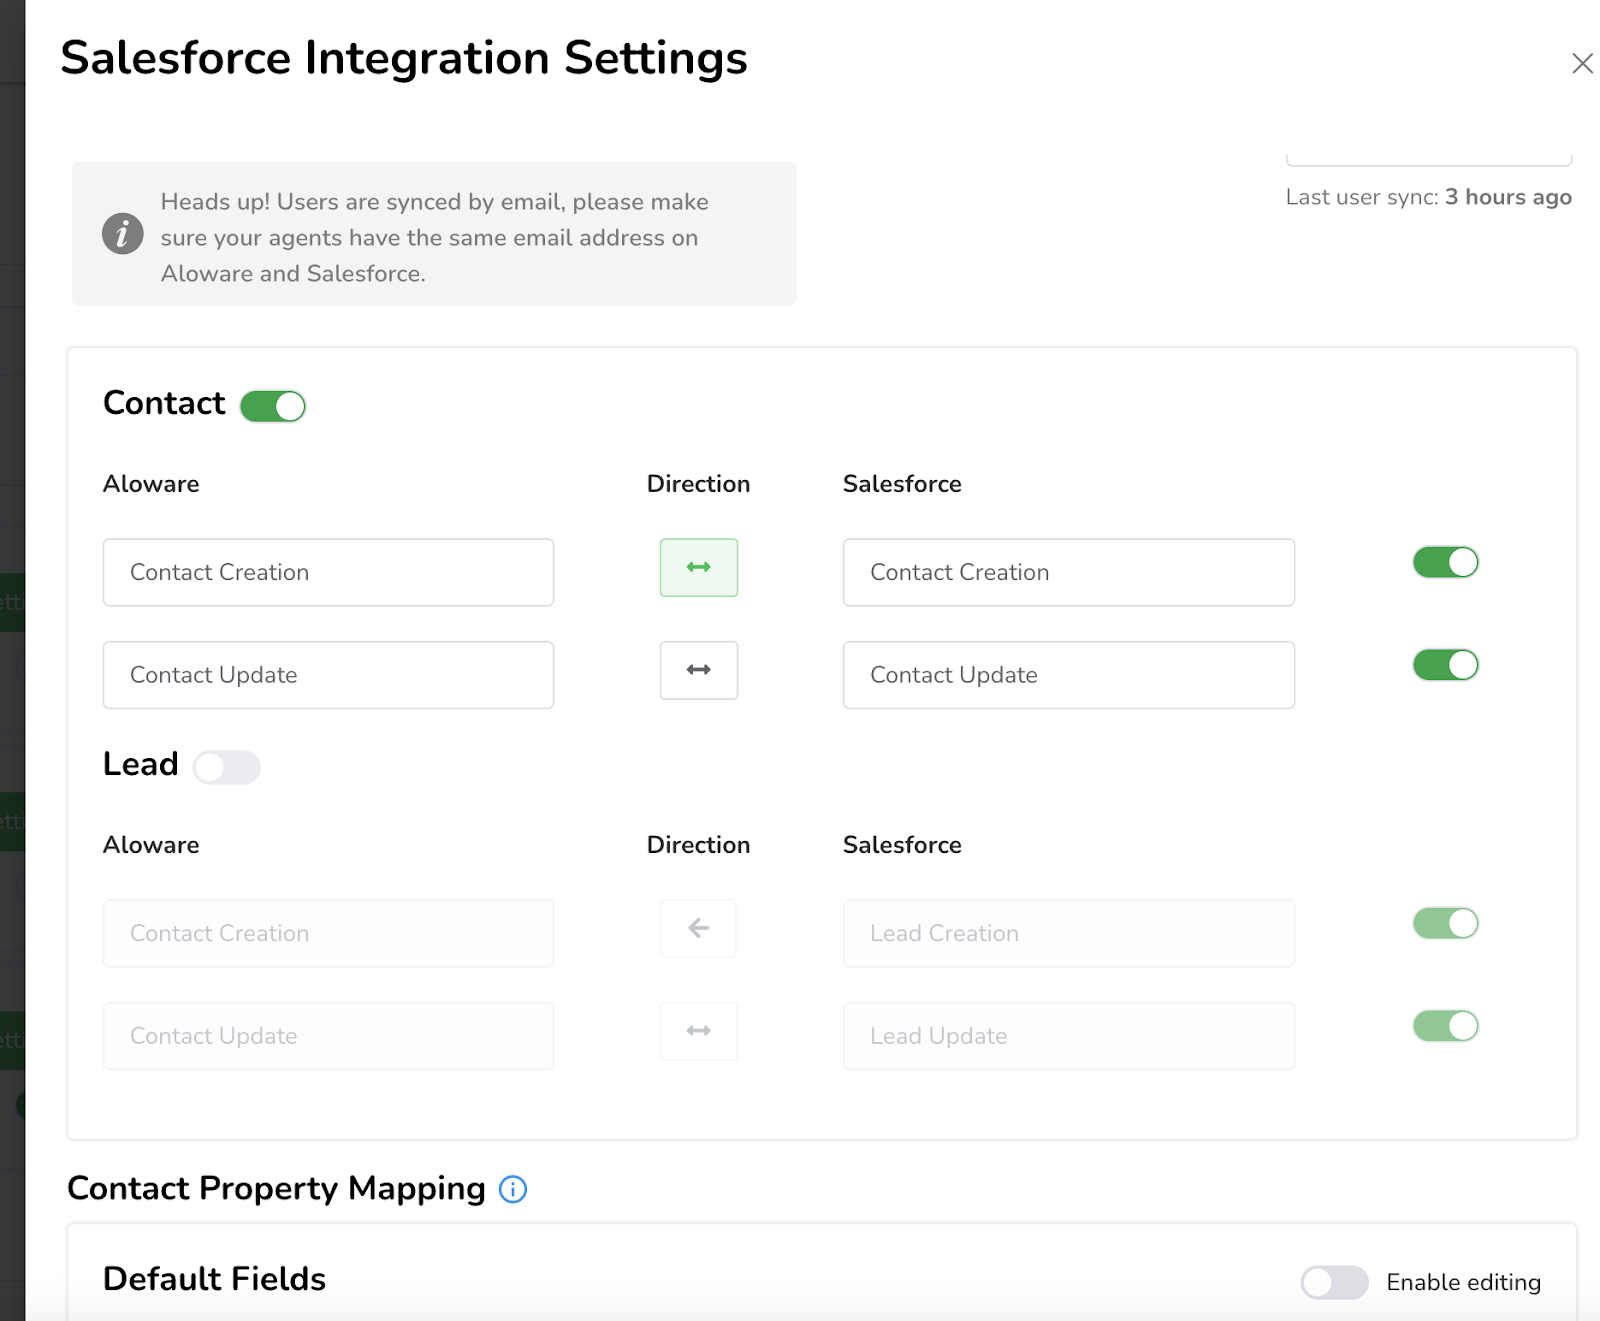Viewport: 1600px width, 1321px height.
Task: Click the Contact section heading
Action: [164, 403]
